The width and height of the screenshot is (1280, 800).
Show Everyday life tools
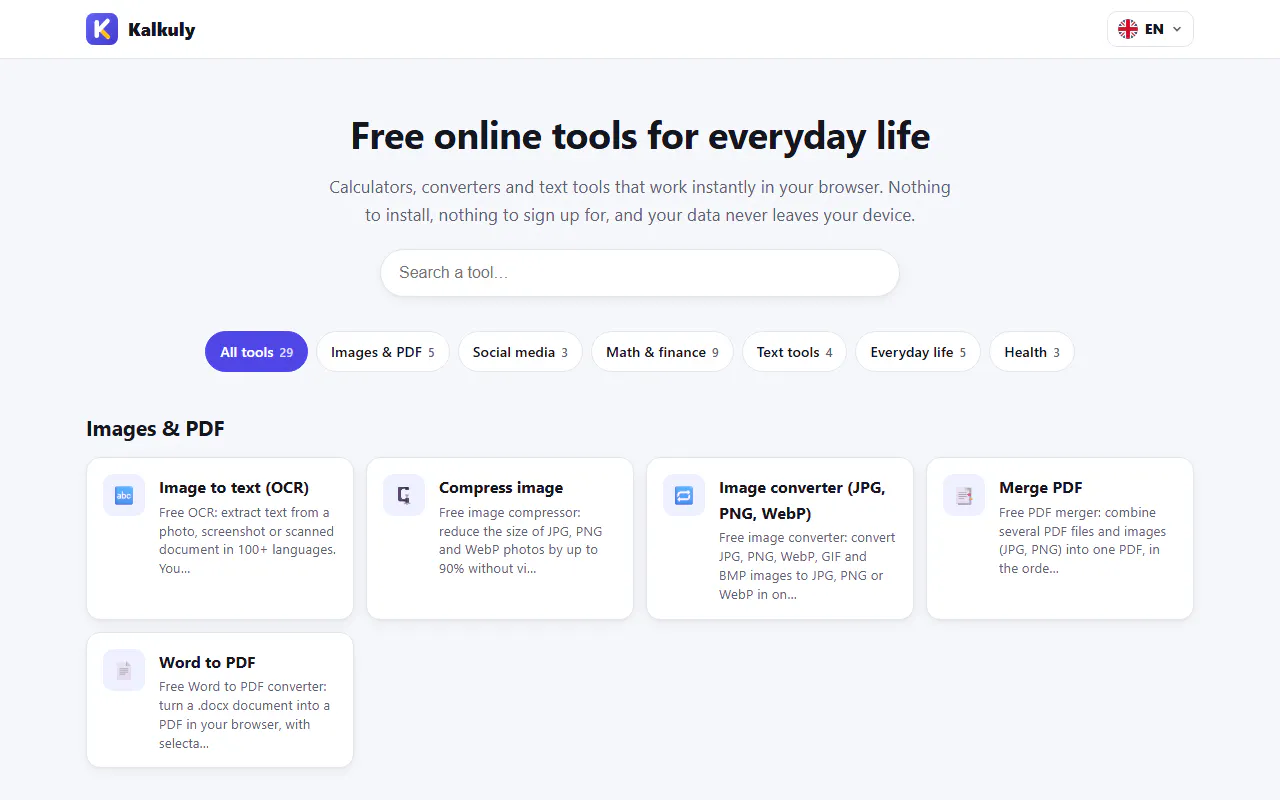click(x=918, y=352)
